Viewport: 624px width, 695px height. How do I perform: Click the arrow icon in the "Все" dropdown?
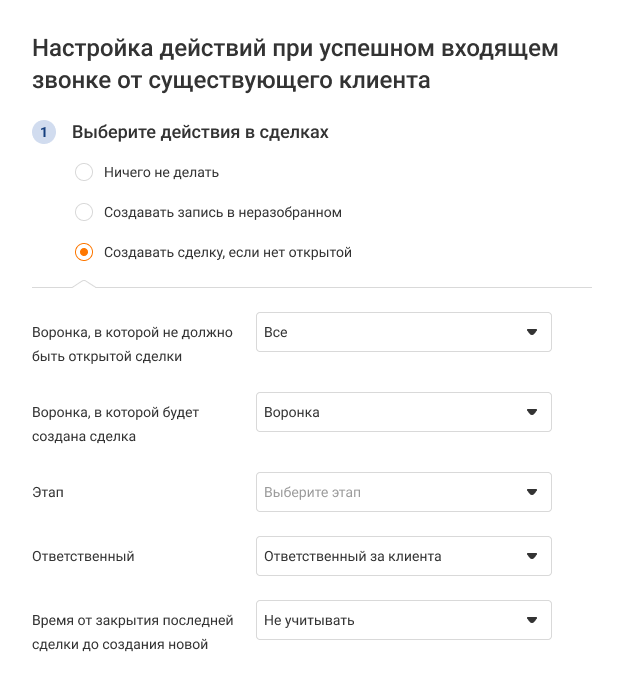tap(532, 332)
